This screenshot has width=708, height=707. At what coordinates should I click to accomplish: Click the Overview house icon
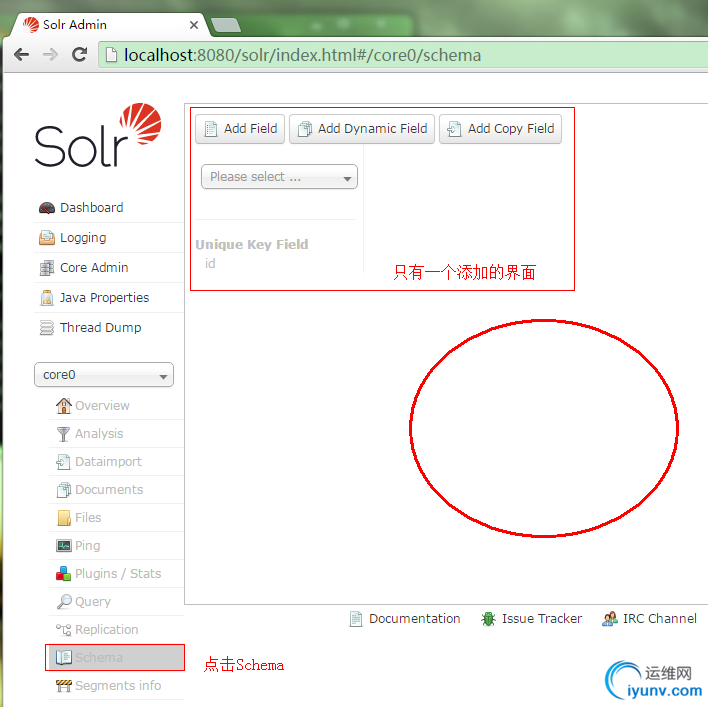(x=64, y=405)
